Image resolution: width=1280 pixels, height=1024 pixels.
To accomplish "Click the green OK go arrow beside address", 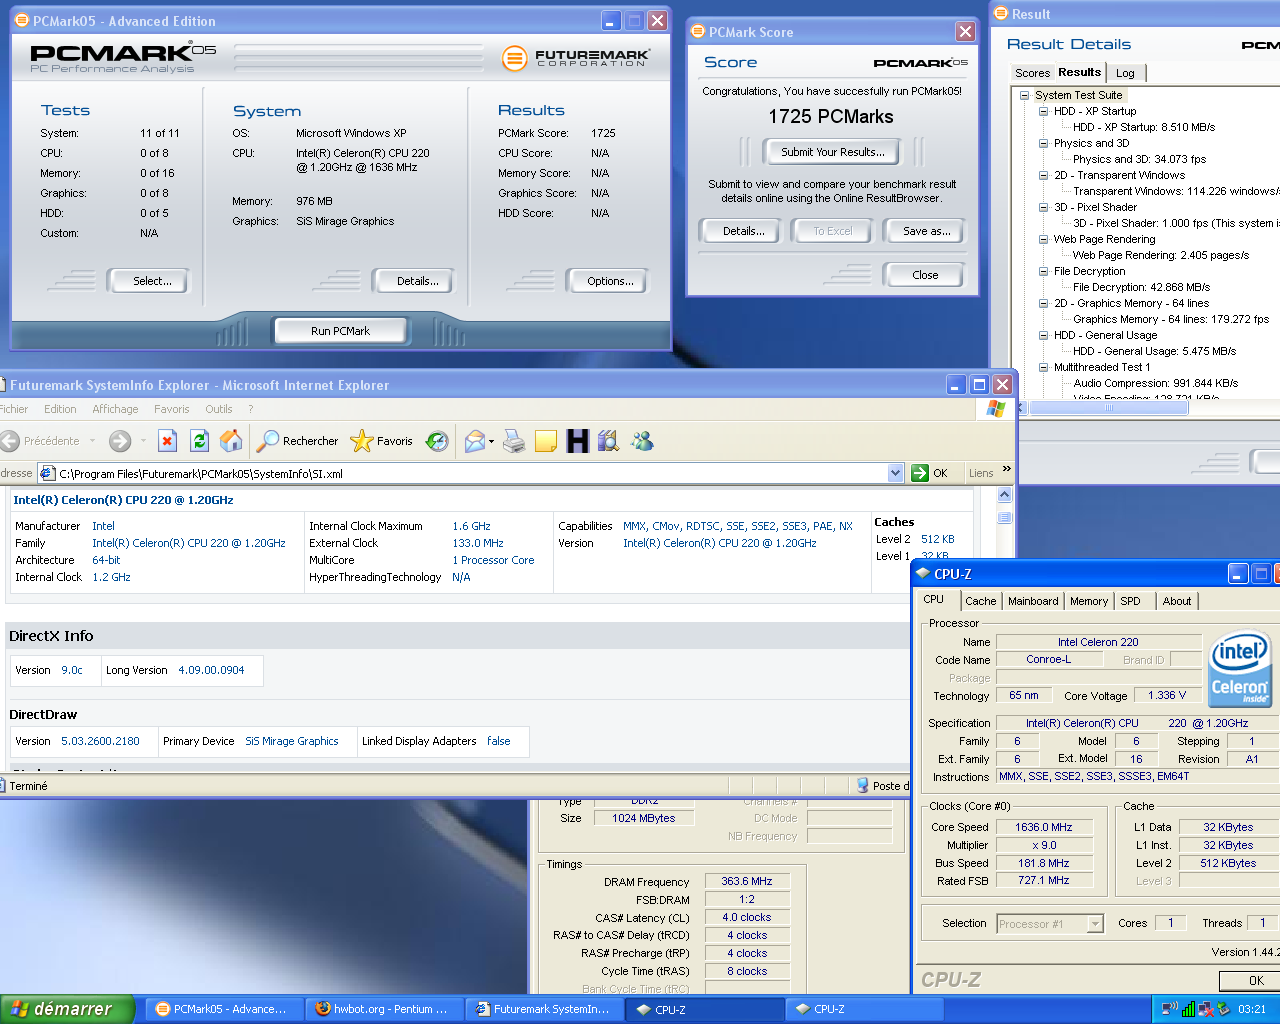I will [920, 473].
